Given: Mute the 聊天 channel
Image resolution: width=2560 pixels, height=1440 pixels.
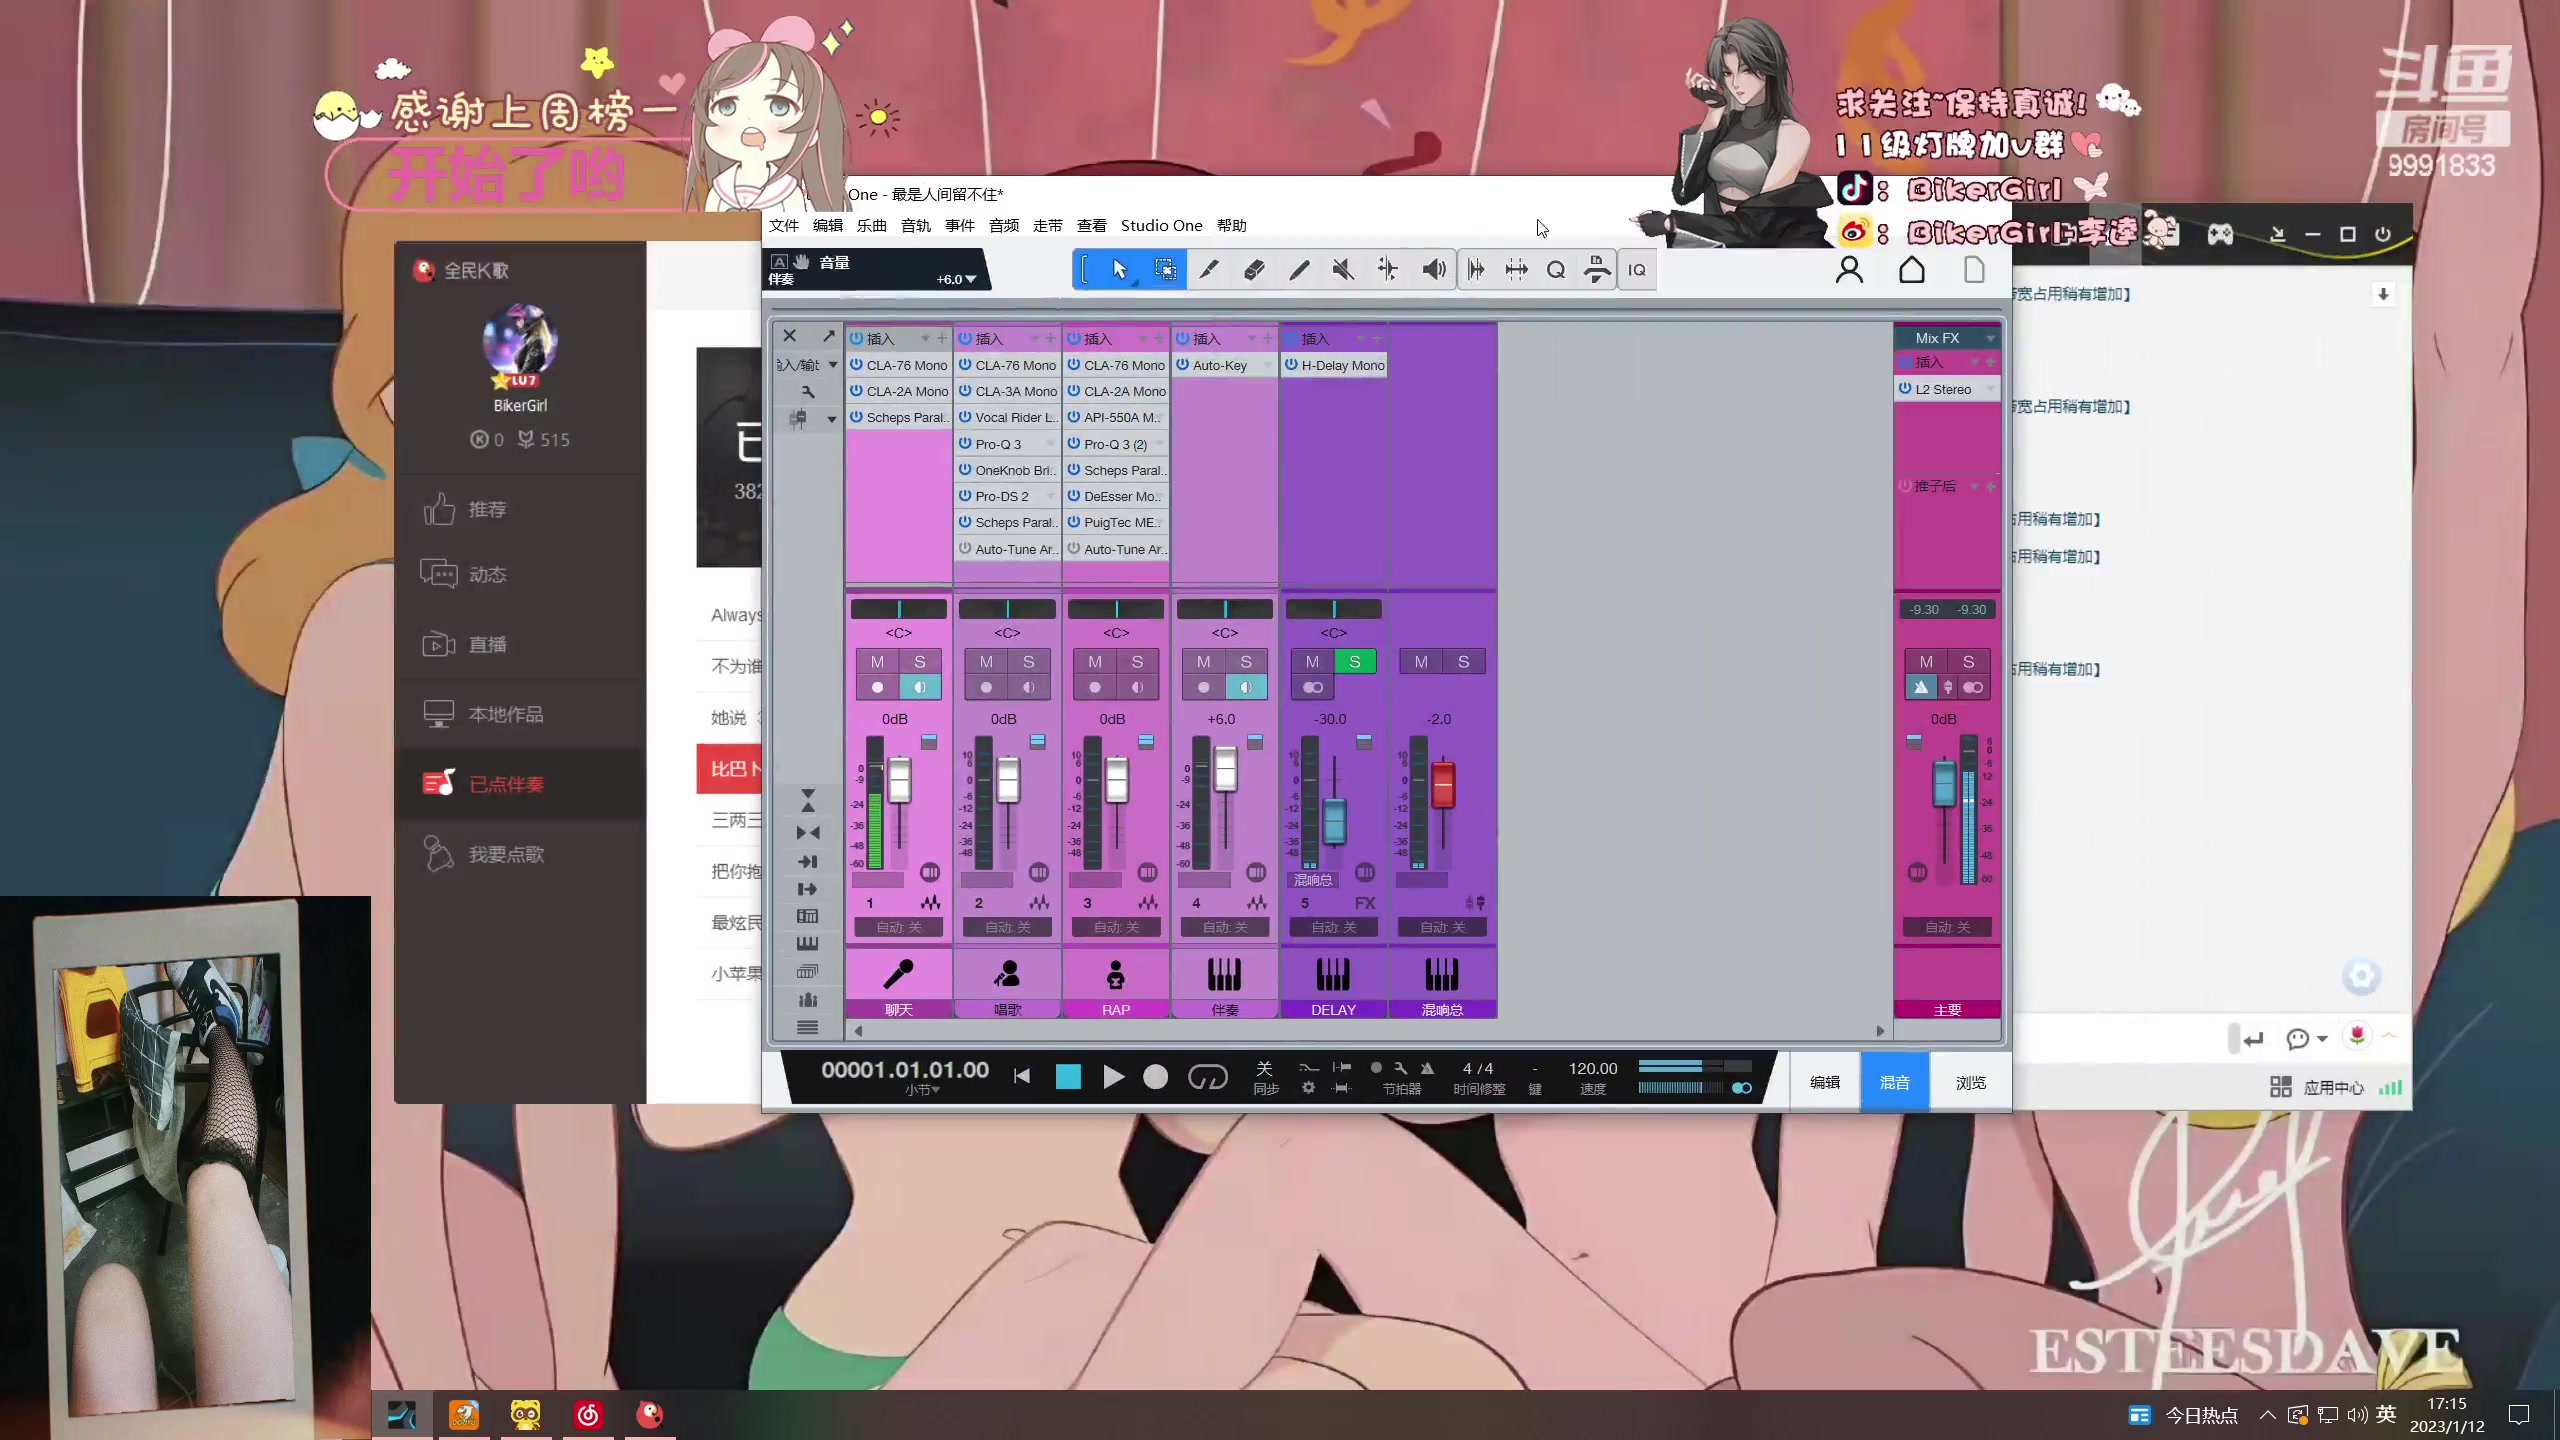Looking at the screenshot, I should click(877, 662).
